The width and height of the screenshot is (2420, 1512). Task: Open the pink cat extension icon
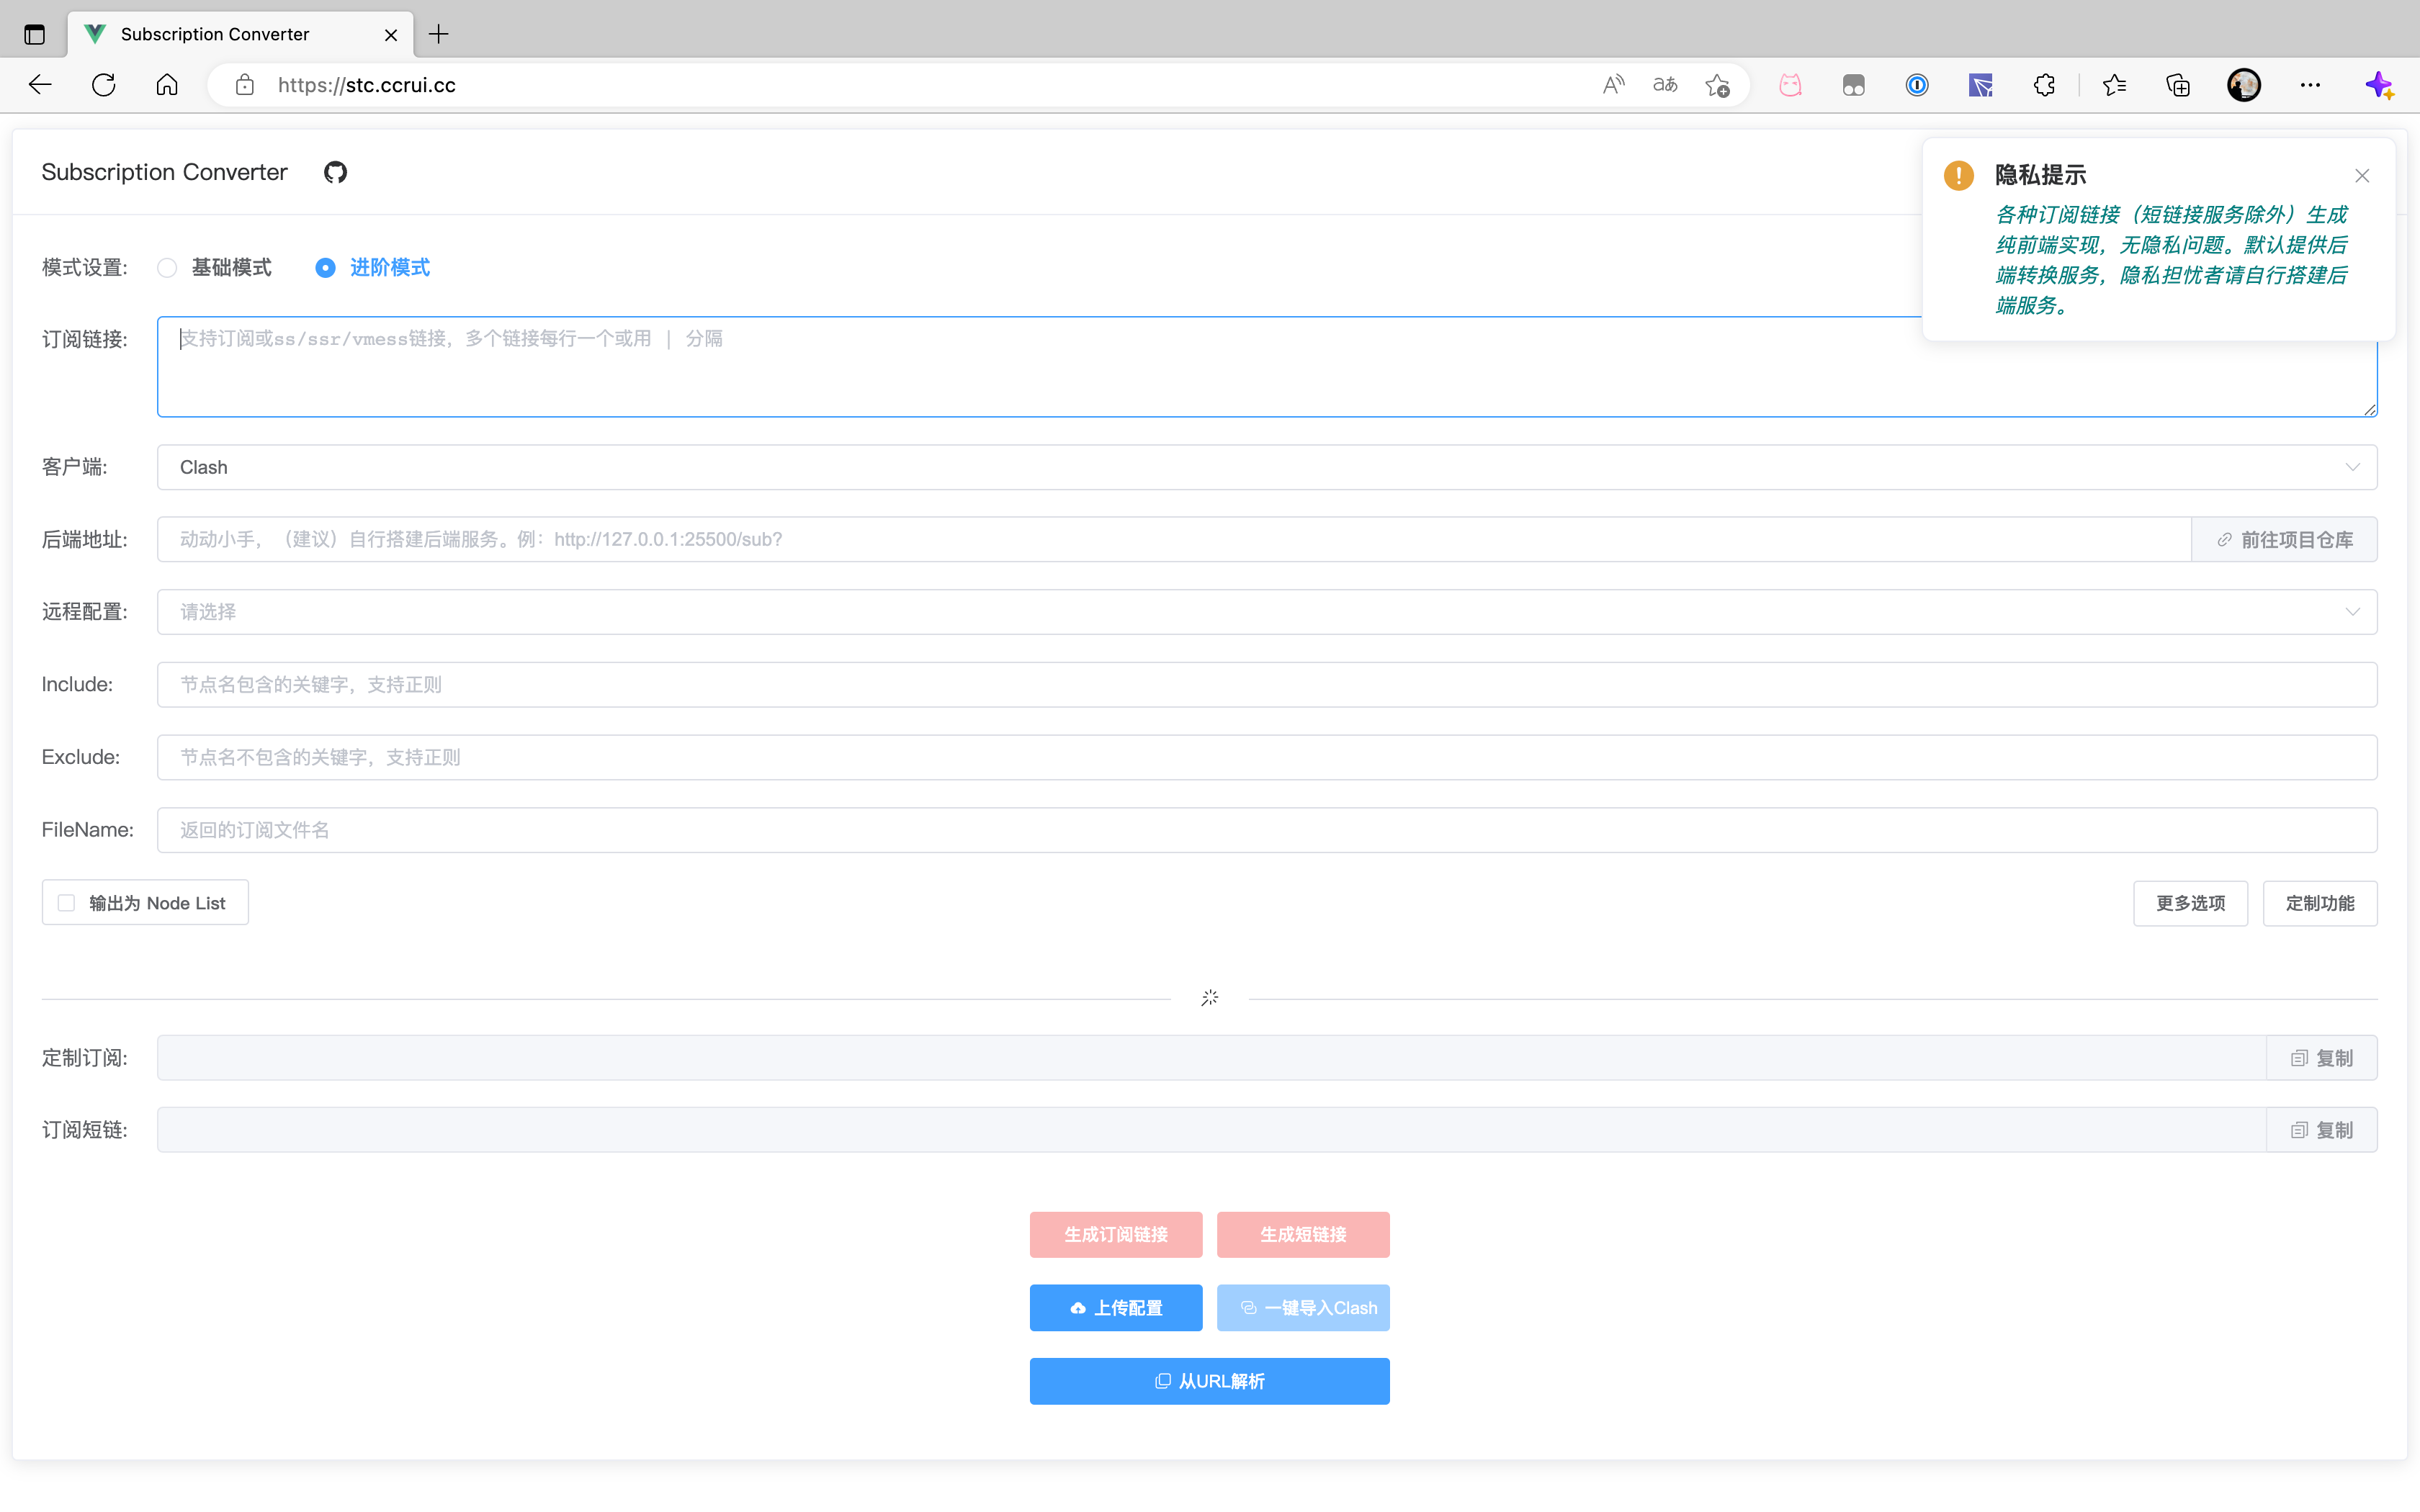(1790, 85)
